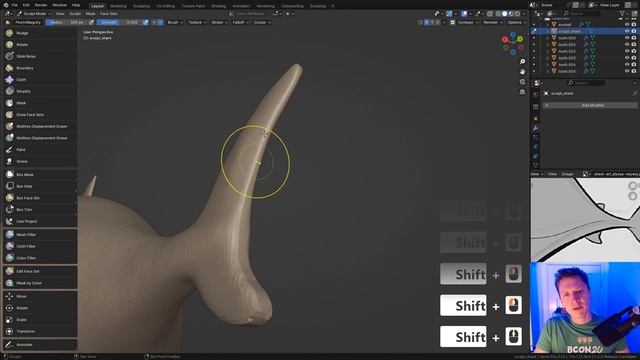The height and width of the screenshot is (360, 640).
Task: Hide the sculpt_shark object in outliner
Action: click(627, 31)
